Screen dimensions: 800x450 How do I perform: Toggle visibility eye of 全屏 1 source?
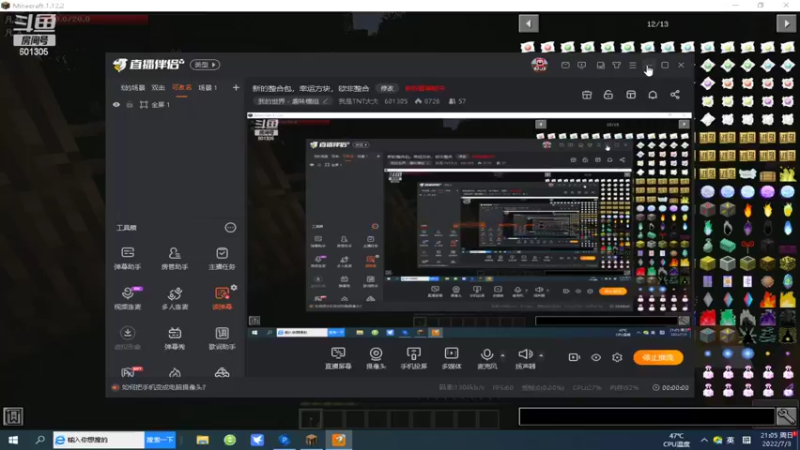(x=116, y=105)
